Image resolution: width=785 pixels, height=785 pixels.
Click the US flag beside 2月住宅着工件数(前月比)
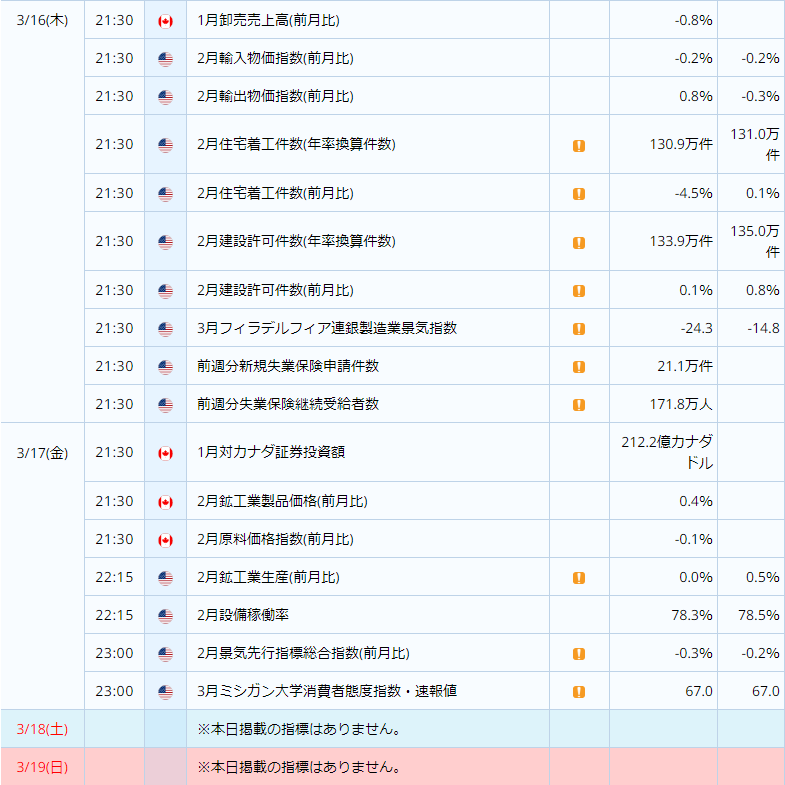click(165, 194)
